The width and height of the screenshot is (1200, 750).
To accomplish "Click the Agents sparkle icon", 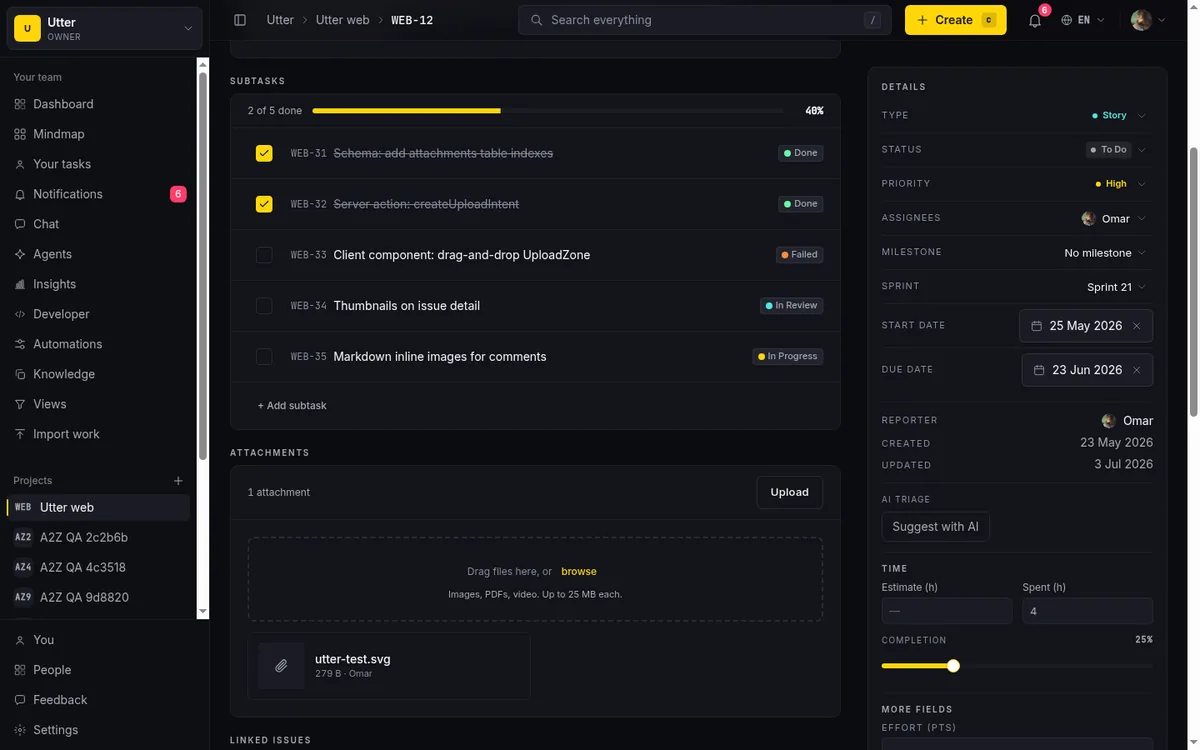I will point(20,254).
